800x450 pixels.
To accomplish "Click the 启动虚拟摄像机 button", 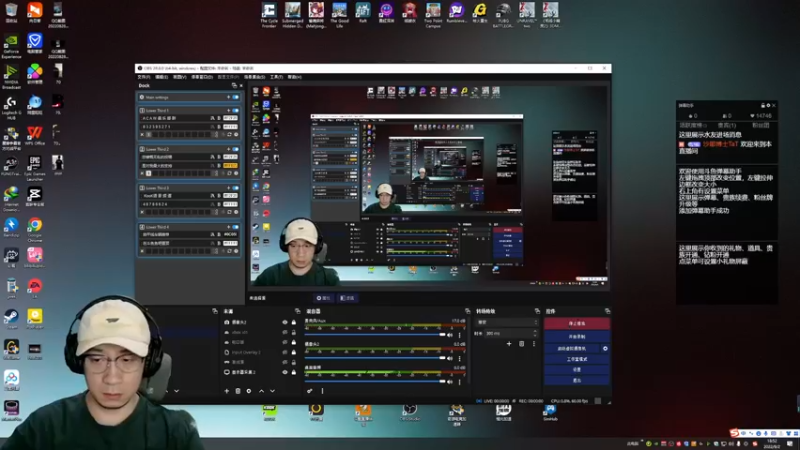I will (x=572, y=348).
